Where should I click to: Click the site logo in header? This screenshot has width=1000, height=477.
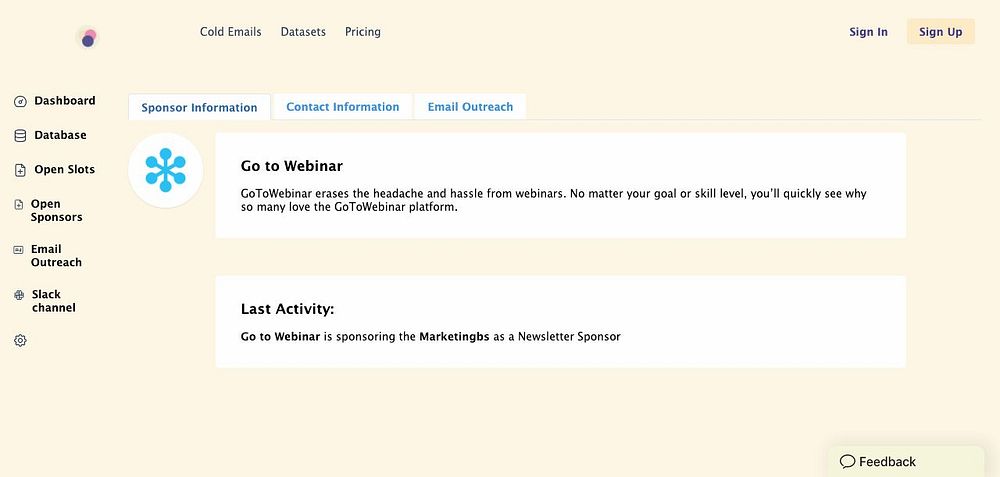click(88, 38)
